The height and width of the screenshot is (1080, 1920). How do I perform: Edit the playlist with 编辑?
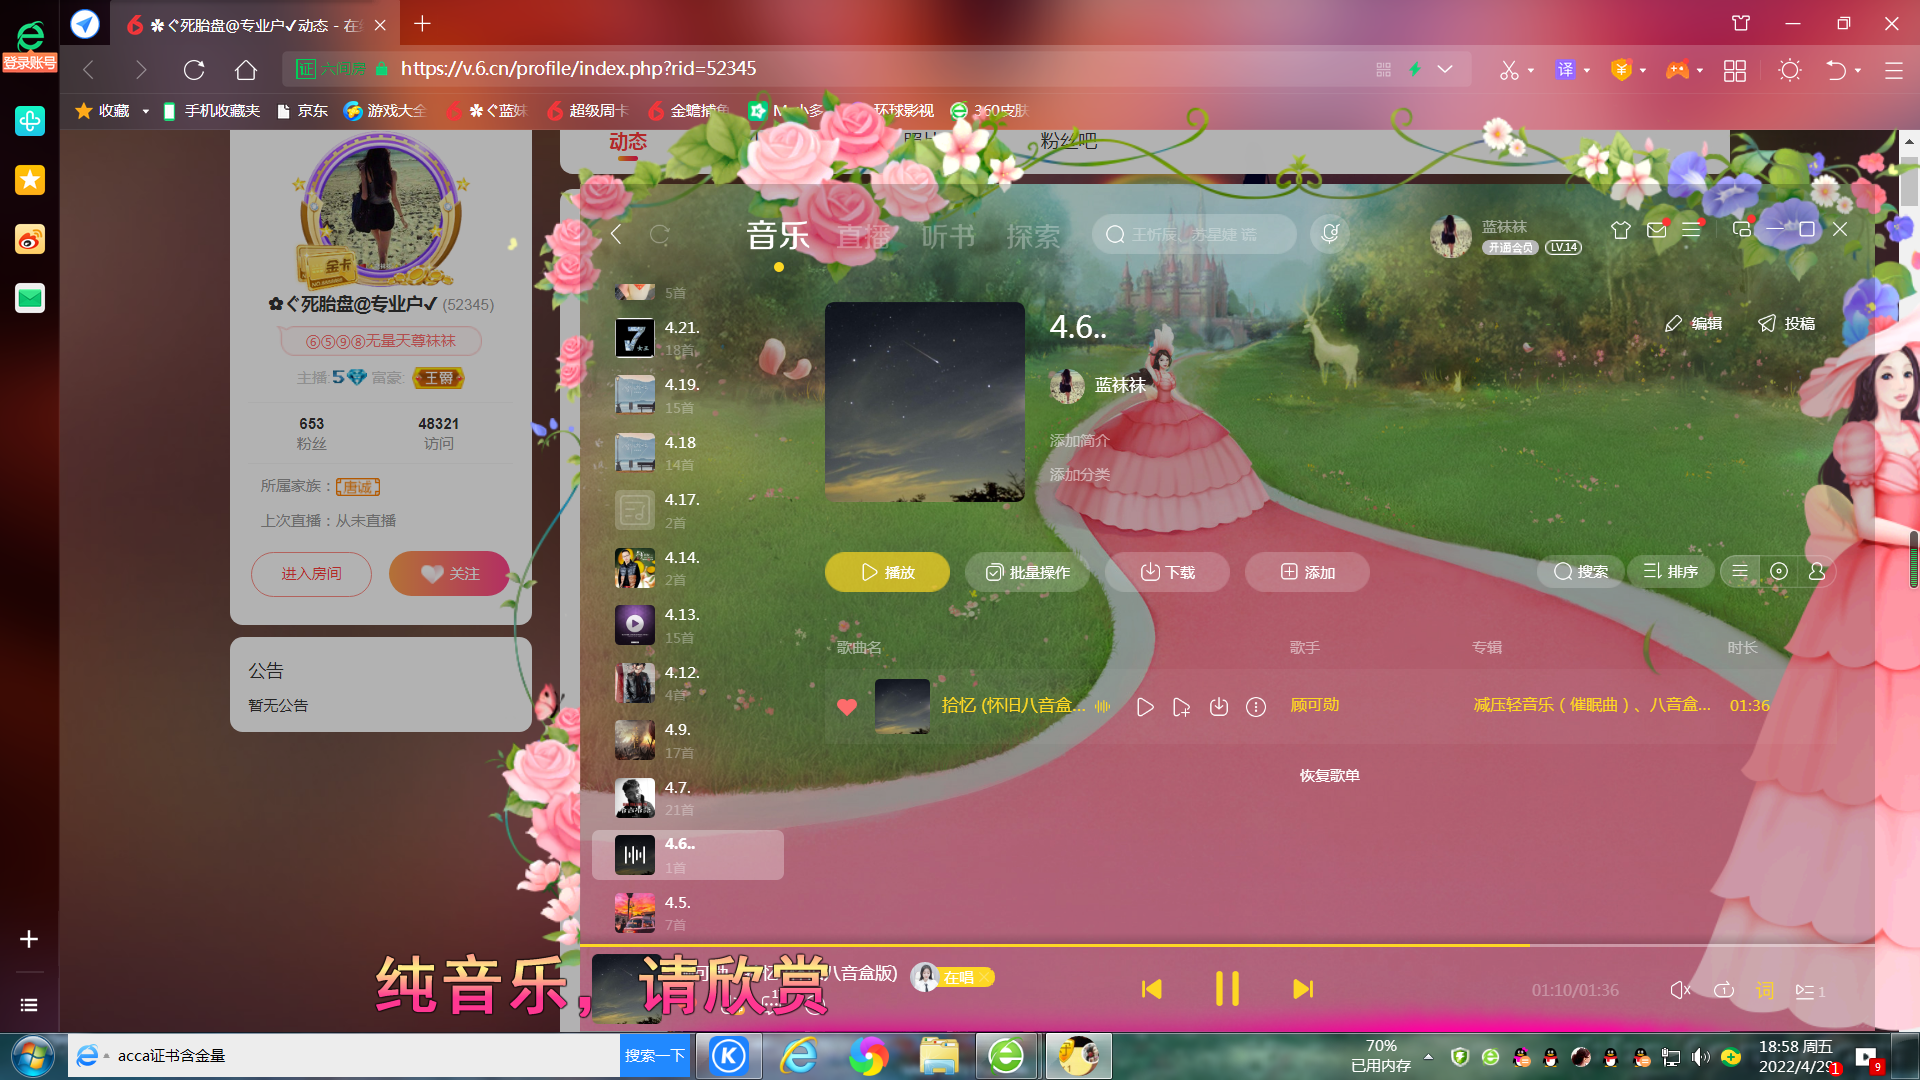tap(1693, 323)
